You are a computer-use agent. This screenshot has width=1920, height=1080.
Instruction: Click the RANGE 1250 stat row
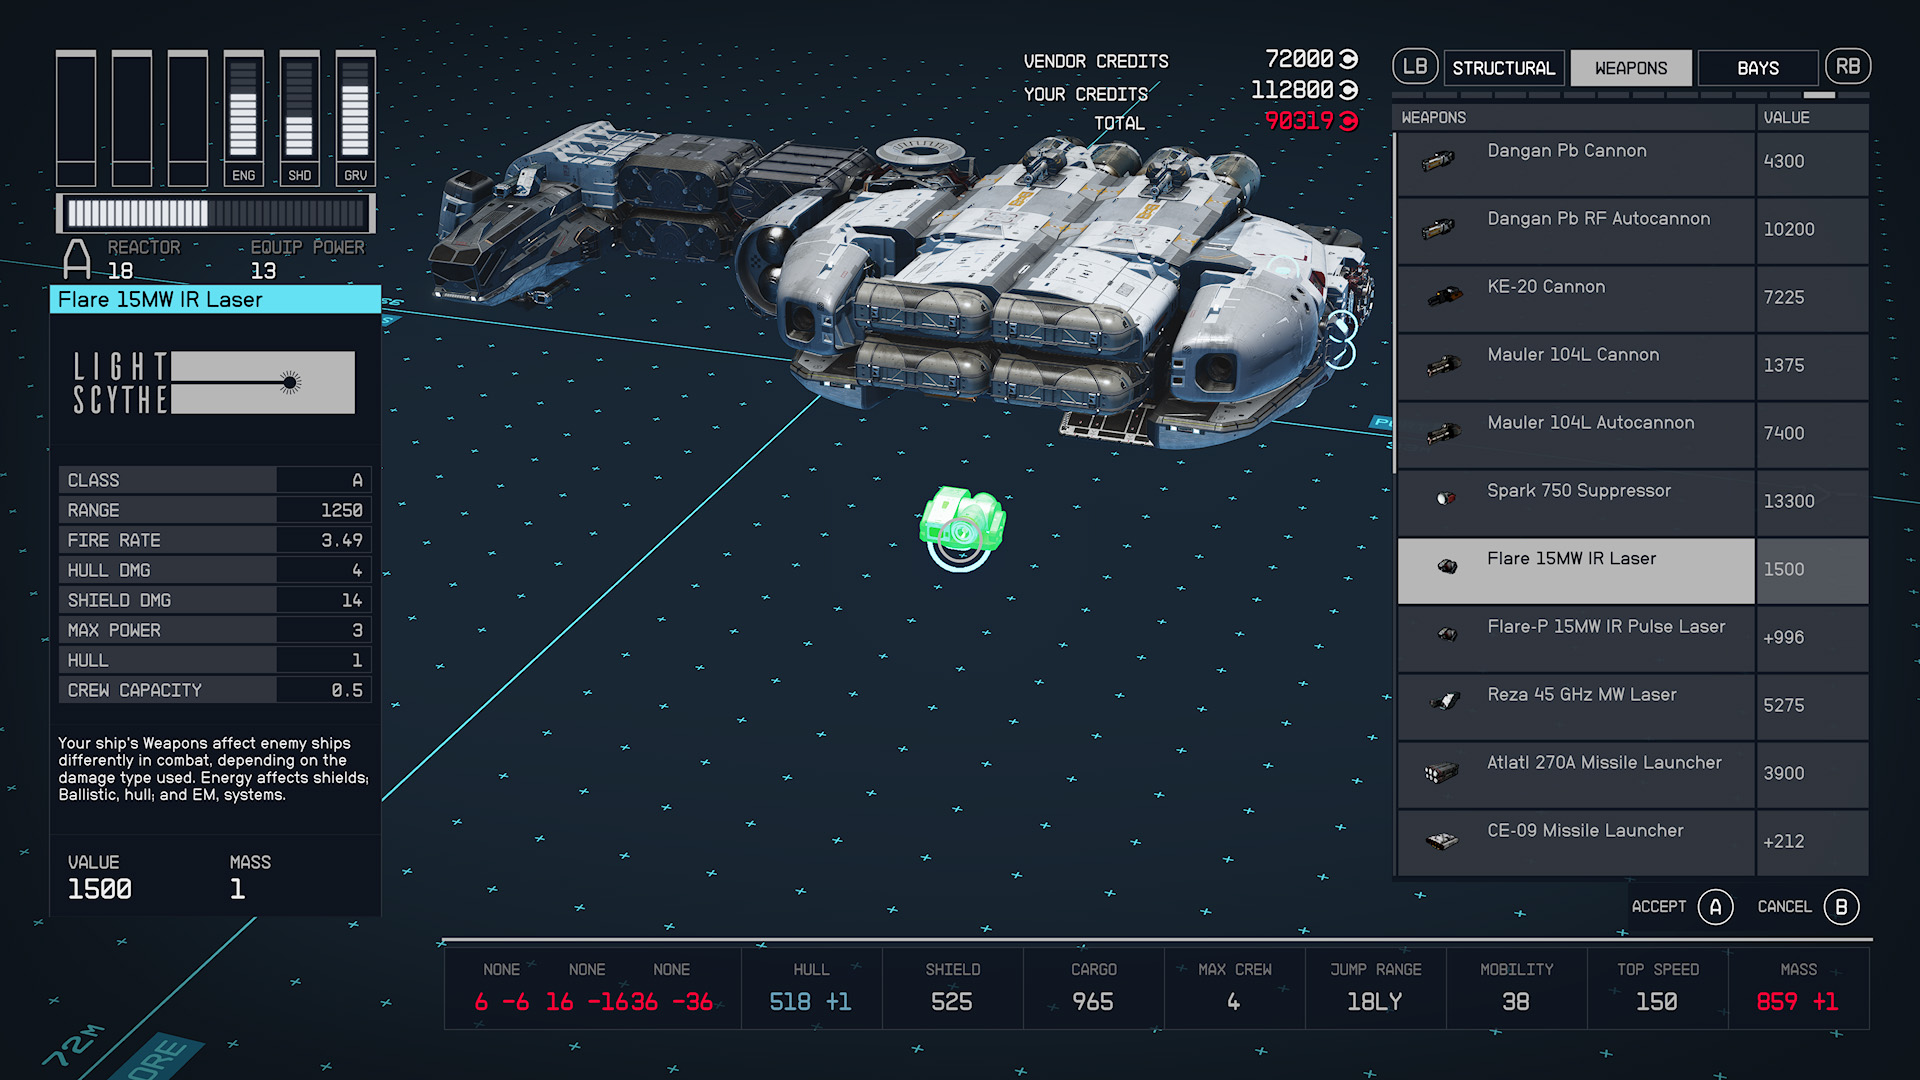[215, 510]
